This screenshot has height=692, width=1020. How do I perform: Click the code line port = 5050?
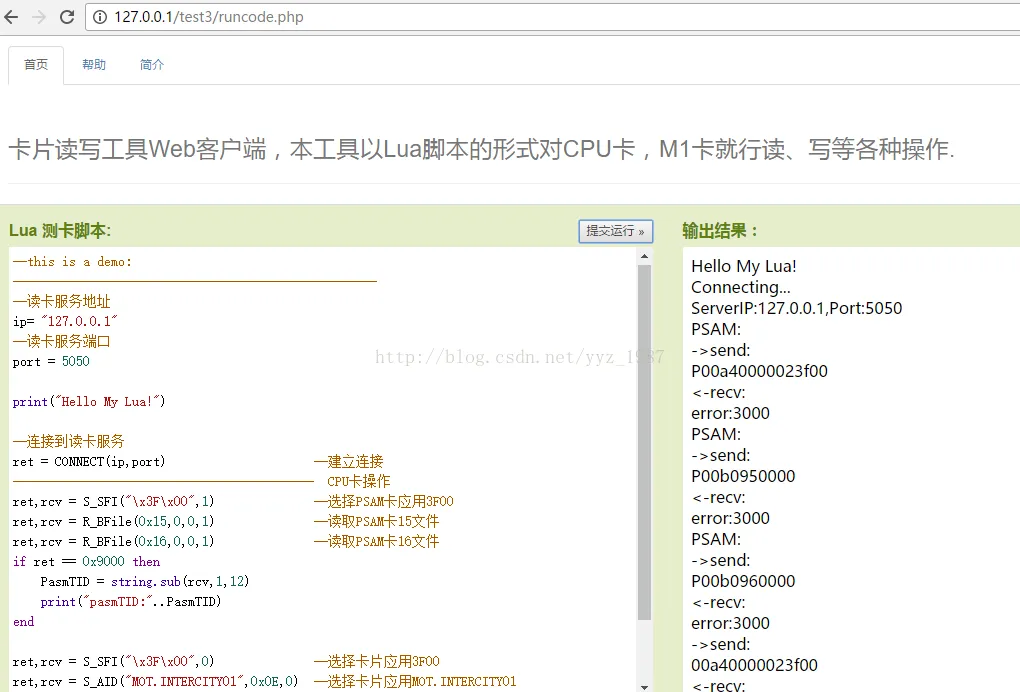[x=51, y=362]
